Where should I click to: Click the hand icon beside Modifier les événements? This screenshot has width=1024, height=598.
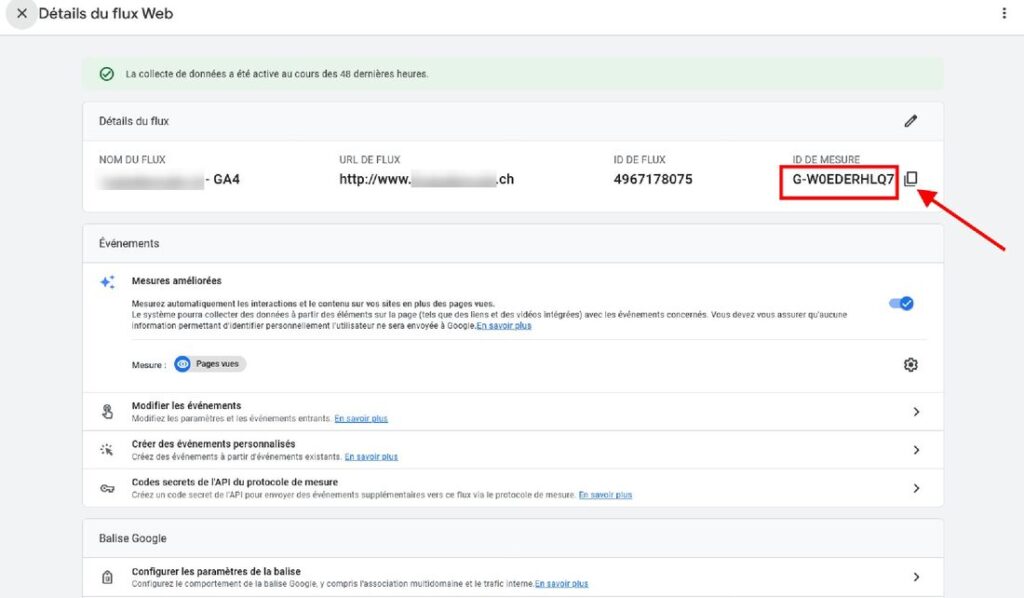pyautogui.click(x=107, y=412)
